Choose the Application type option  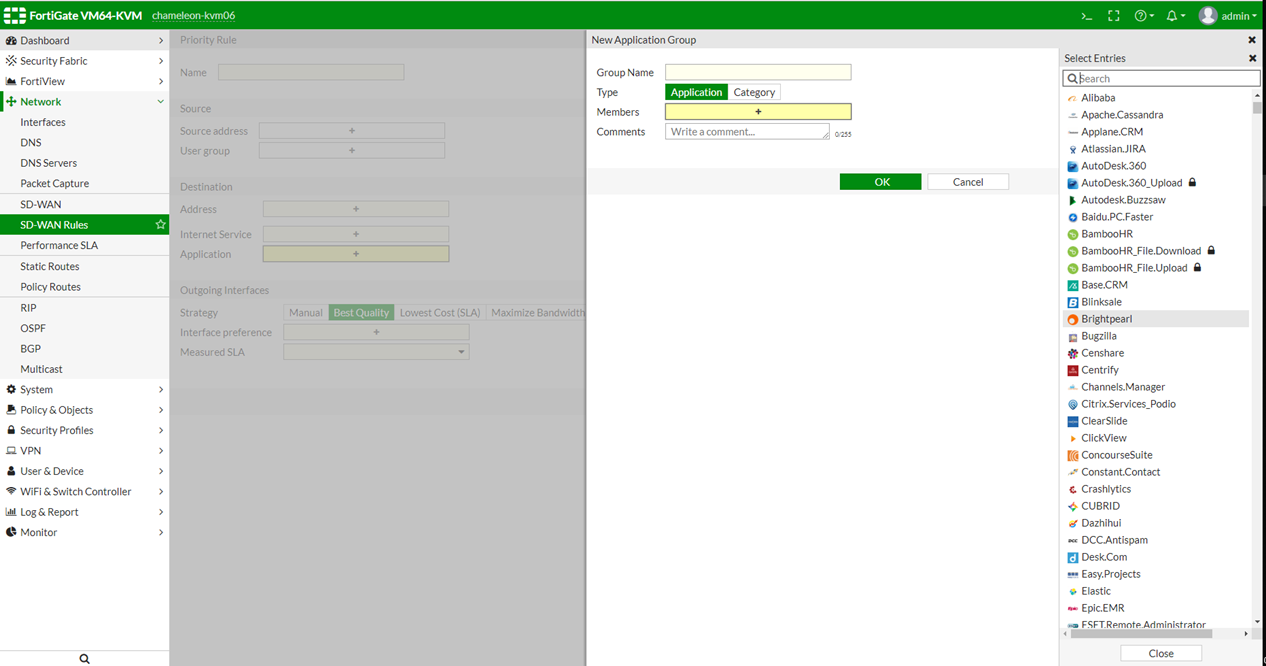696,92
